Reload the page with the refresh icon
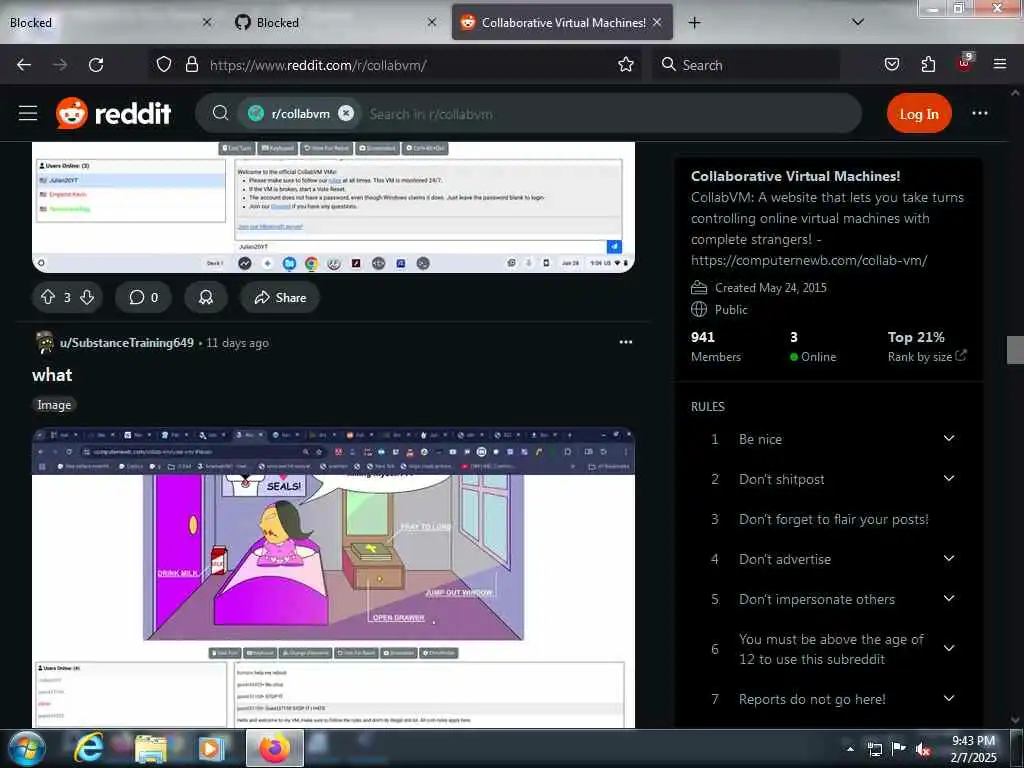 click(96, 65)
